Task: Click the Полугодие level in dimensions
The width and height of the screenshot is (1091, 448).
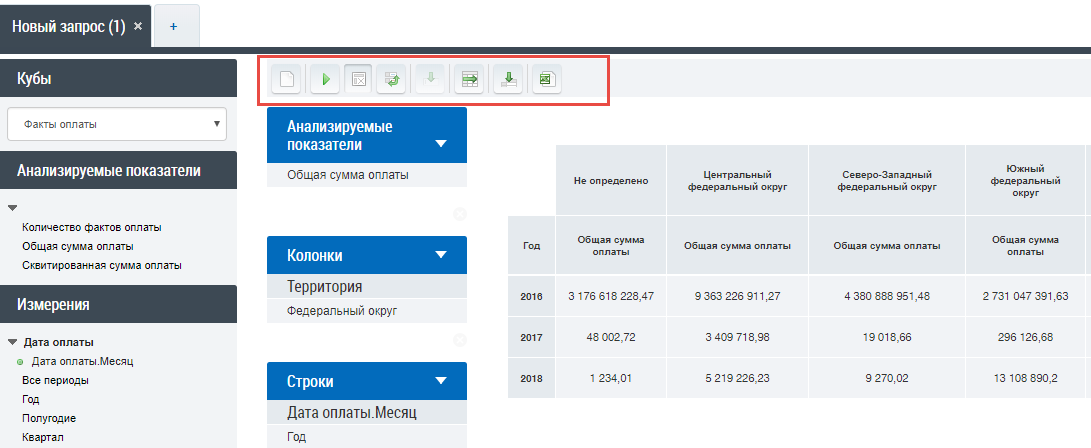Action: coord(49,418)
